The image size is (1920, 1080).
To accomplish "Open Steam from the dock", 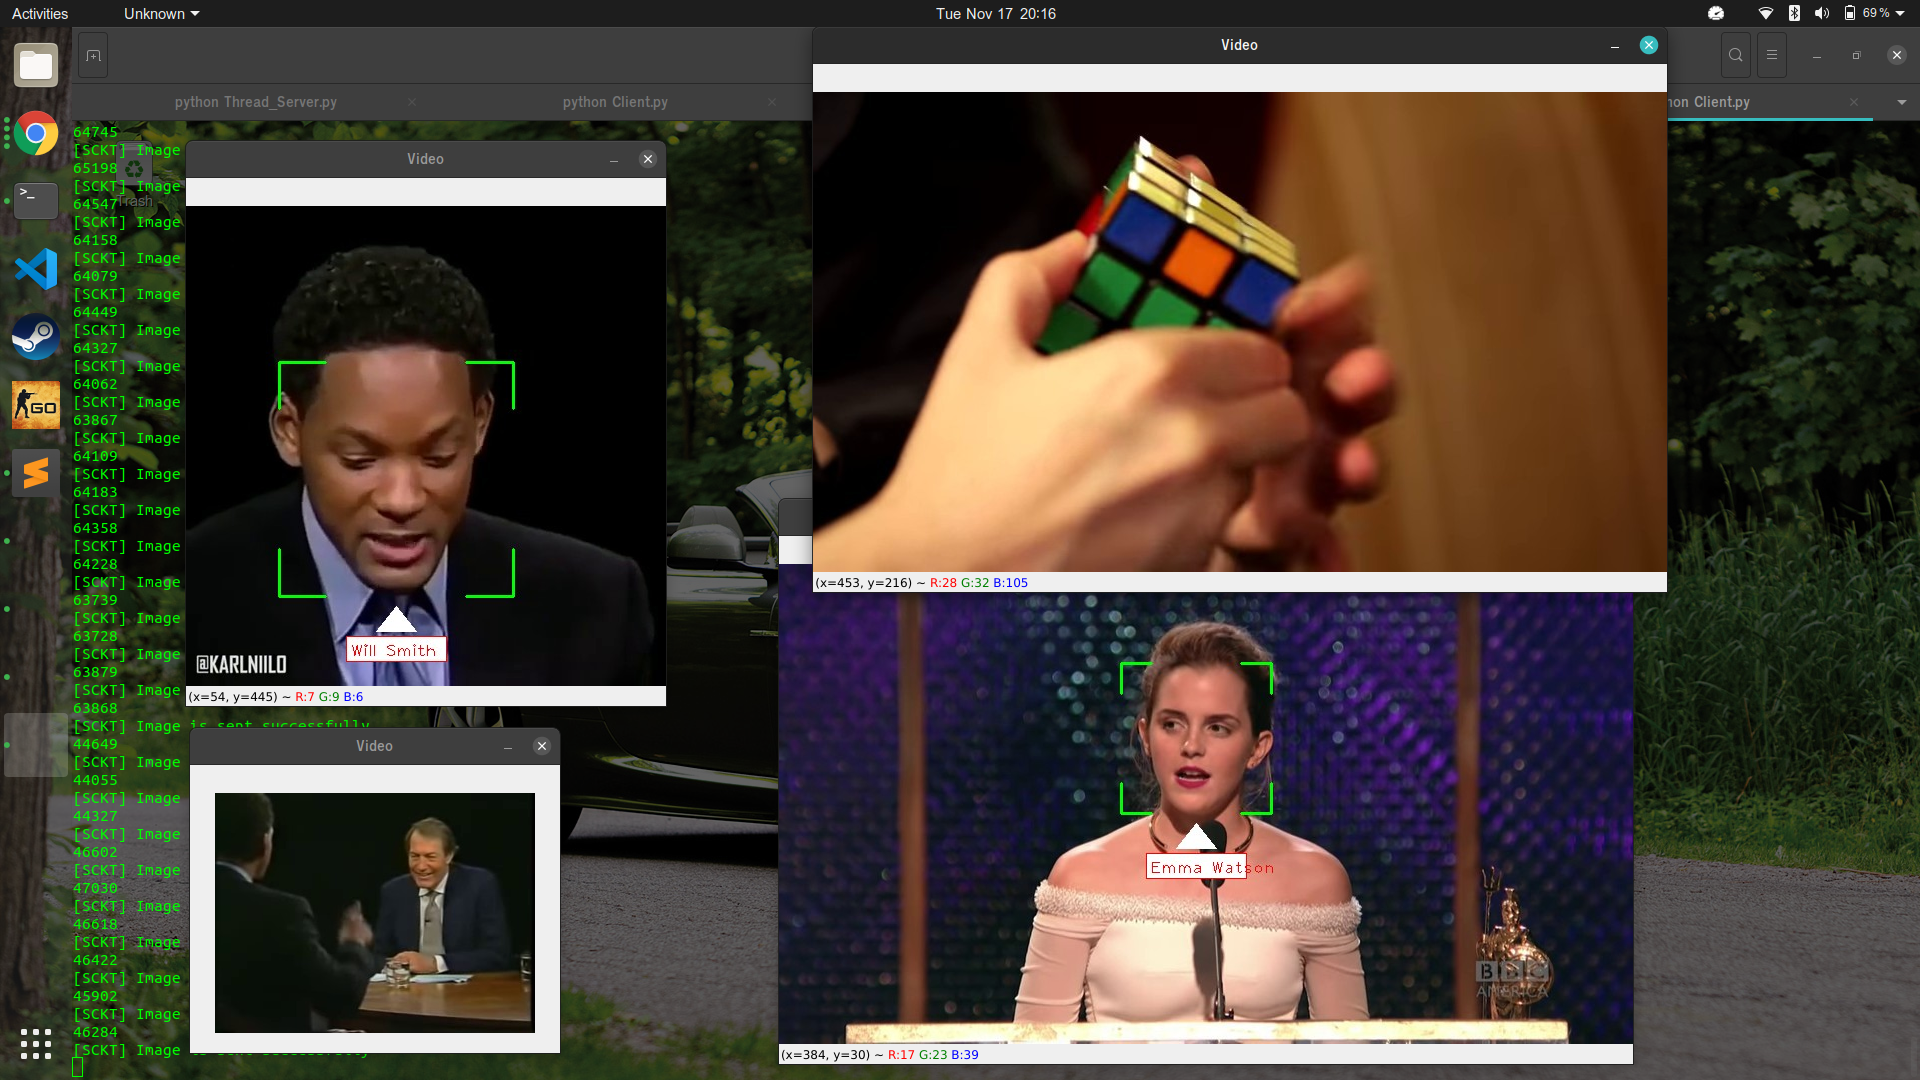I will click(36, 337).
